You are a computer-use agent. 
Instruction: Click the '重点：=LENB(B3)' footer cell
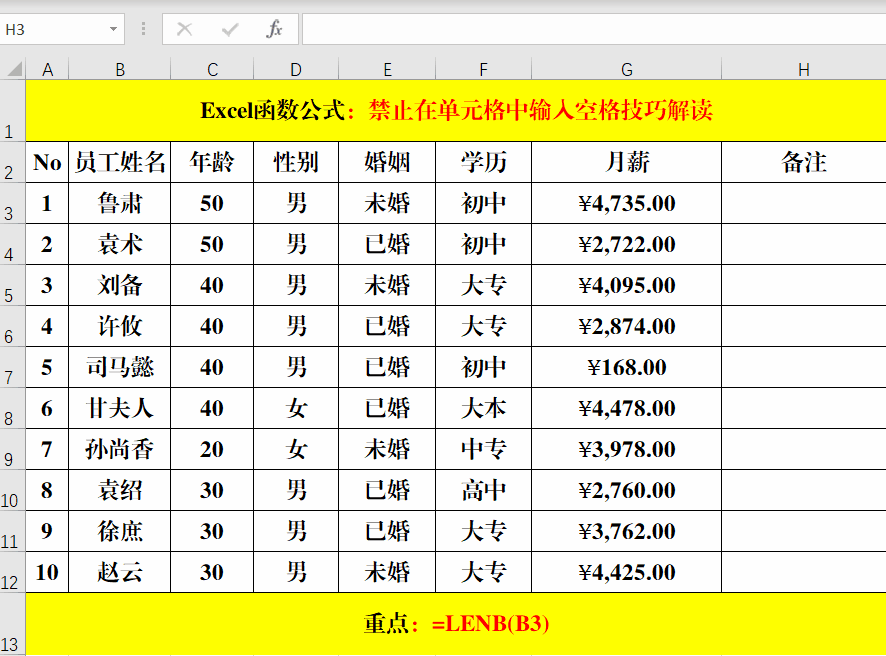pos(456,624)
